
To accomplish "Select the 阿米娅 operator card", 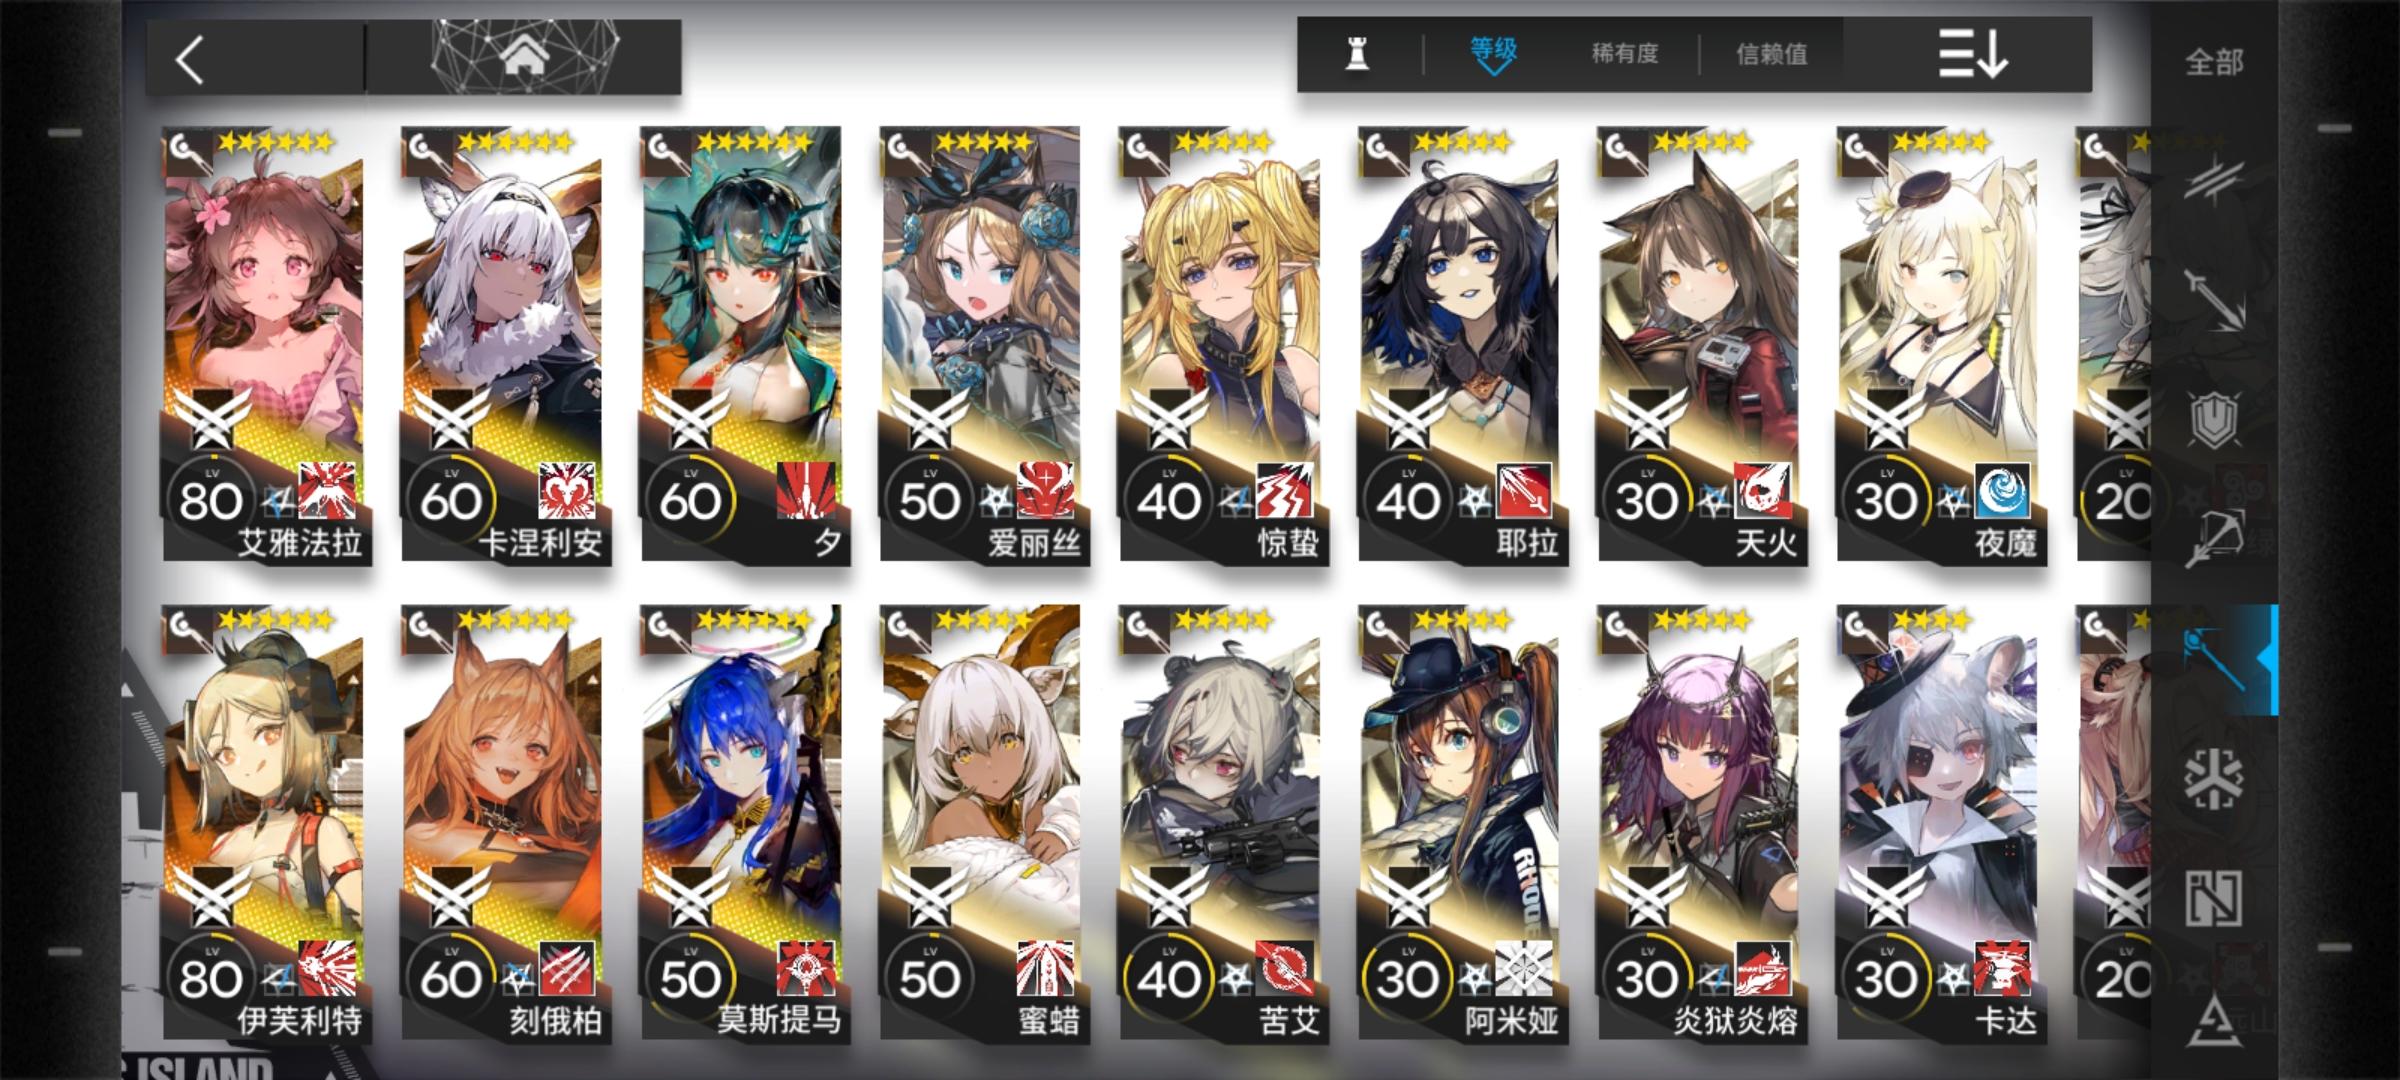I will tap(1460, 822).
